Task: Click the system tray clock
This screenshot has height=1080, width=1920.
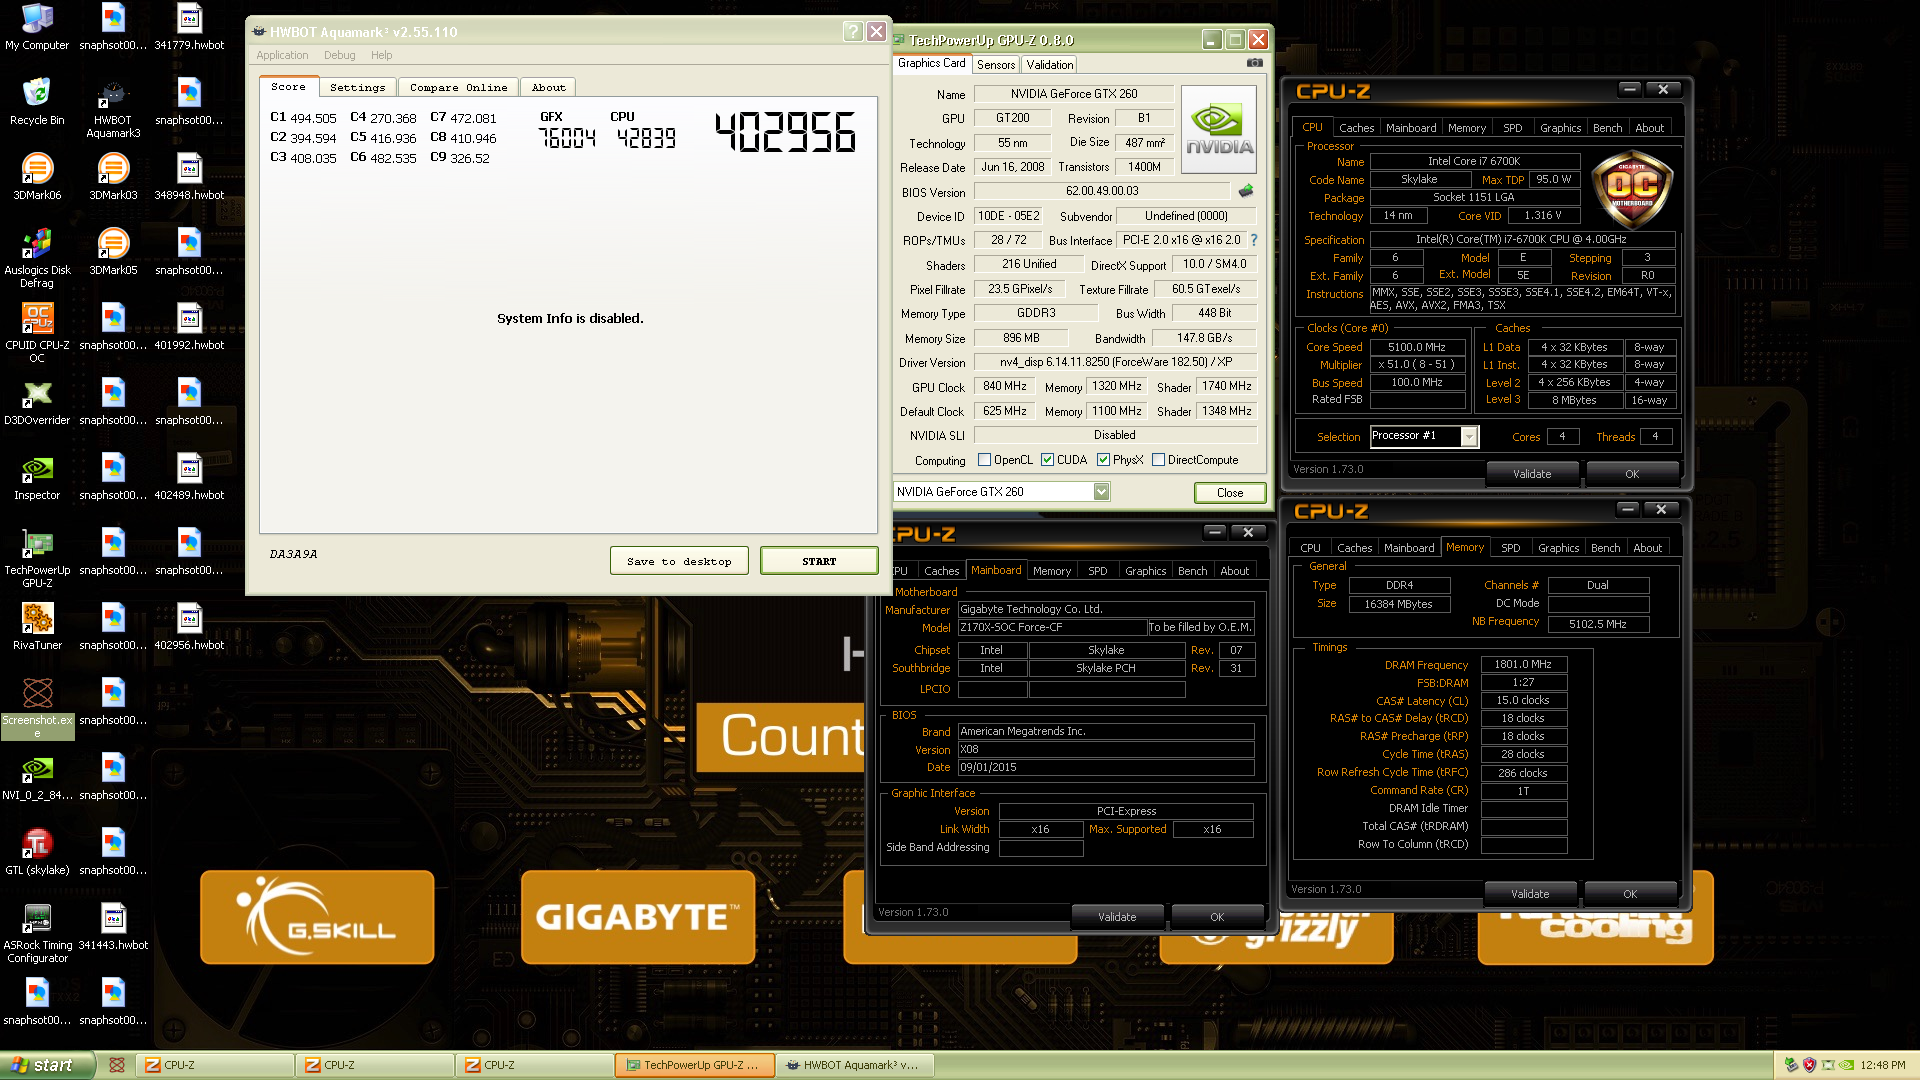Action: click(x=1882, y=1065)
